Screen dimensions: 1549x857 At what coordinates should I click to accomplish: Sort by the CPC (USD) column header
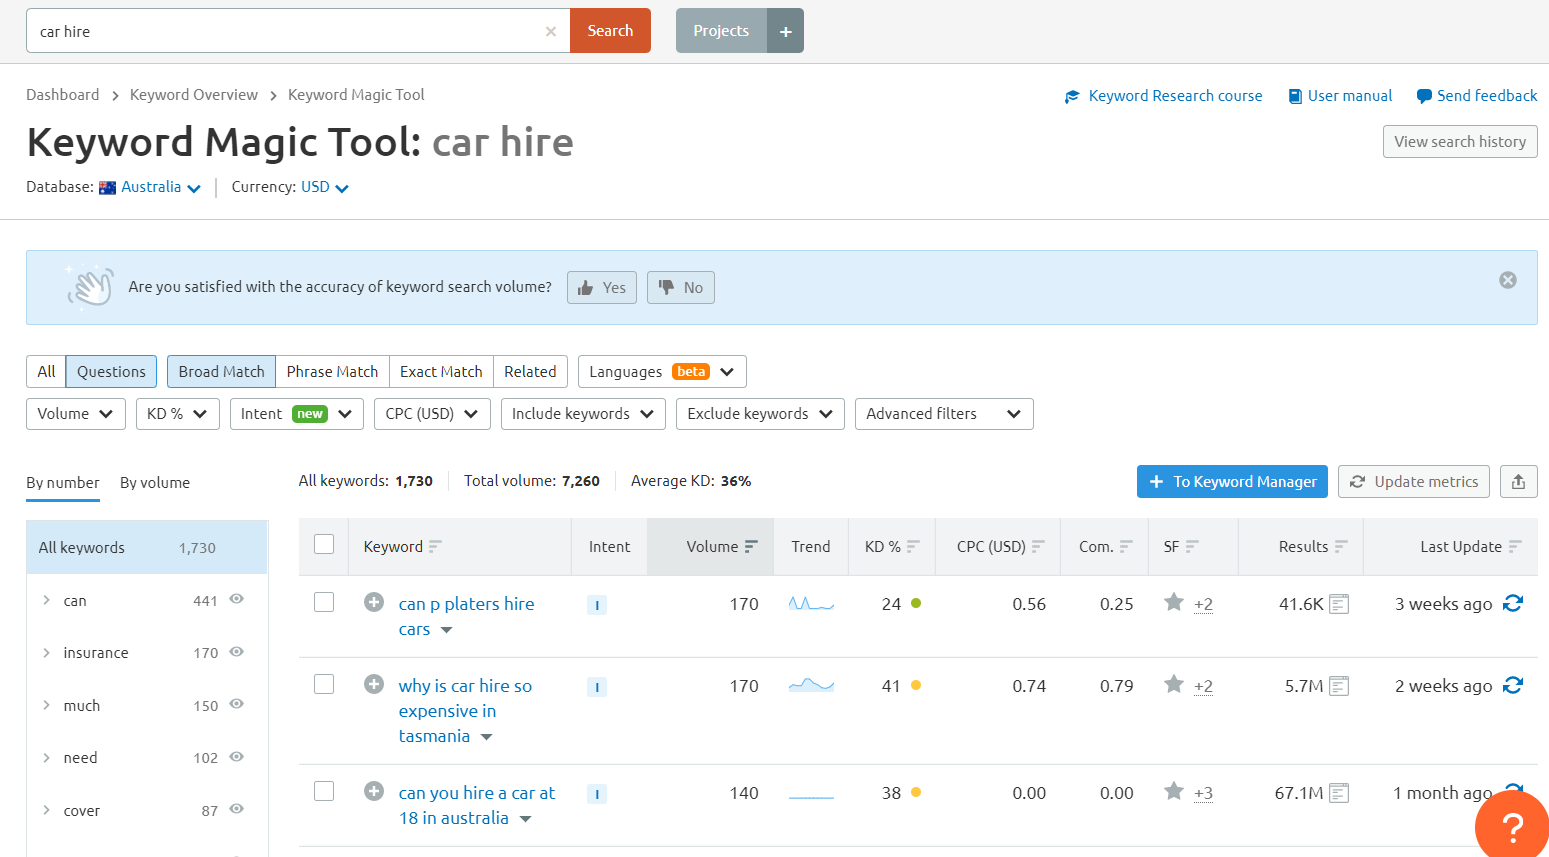point(1000,546)
